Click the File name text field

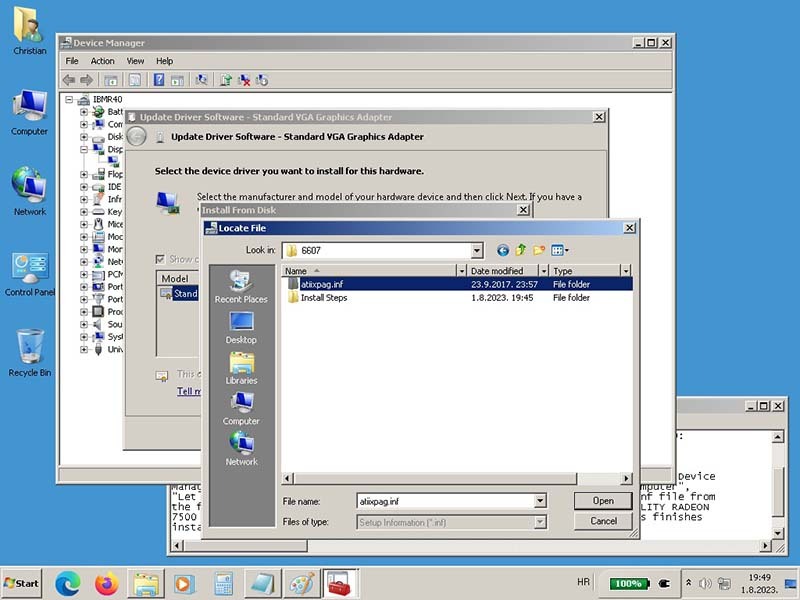[444, 501]
